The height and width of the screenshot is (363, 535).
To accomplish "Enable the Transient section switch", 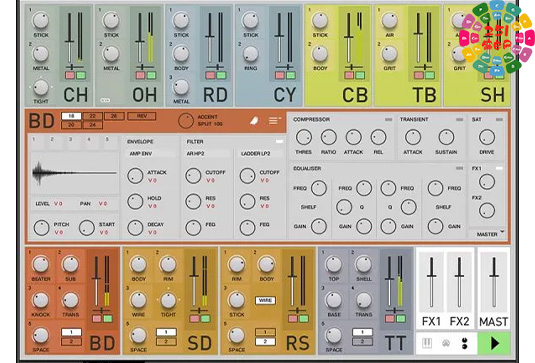I will [460, 119].
